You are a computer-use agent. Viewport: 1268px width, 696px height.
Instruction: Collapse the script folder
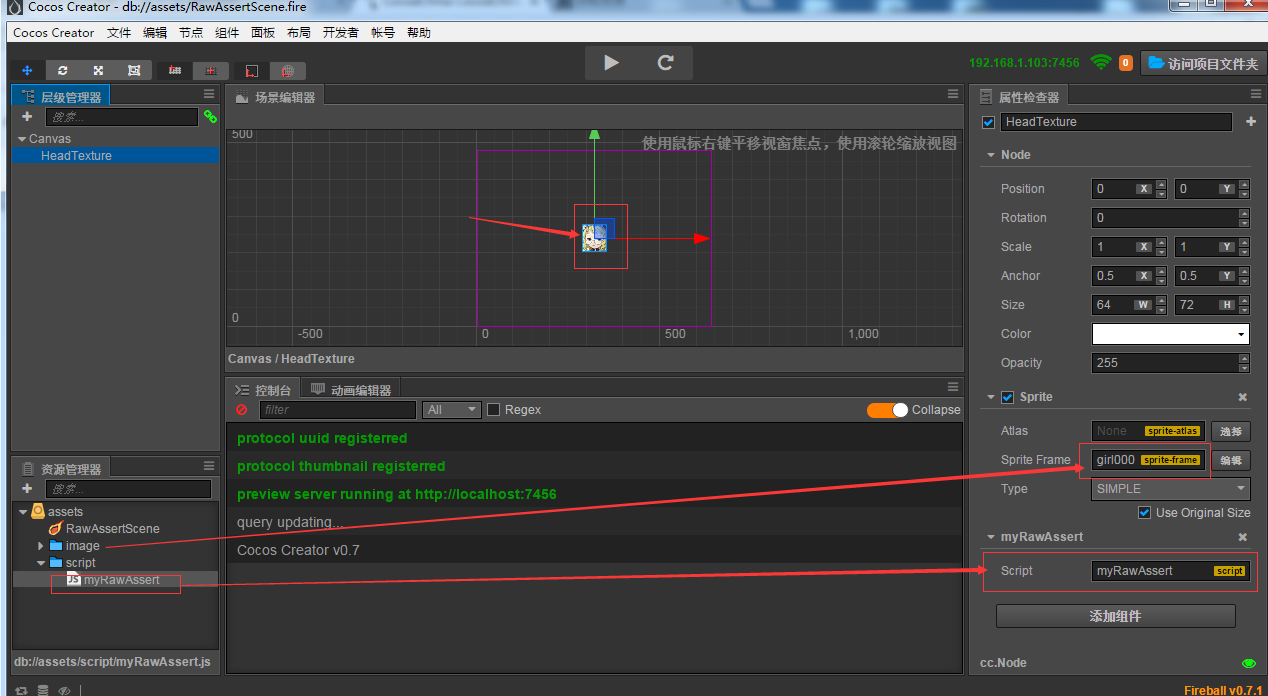pos(41,563)
